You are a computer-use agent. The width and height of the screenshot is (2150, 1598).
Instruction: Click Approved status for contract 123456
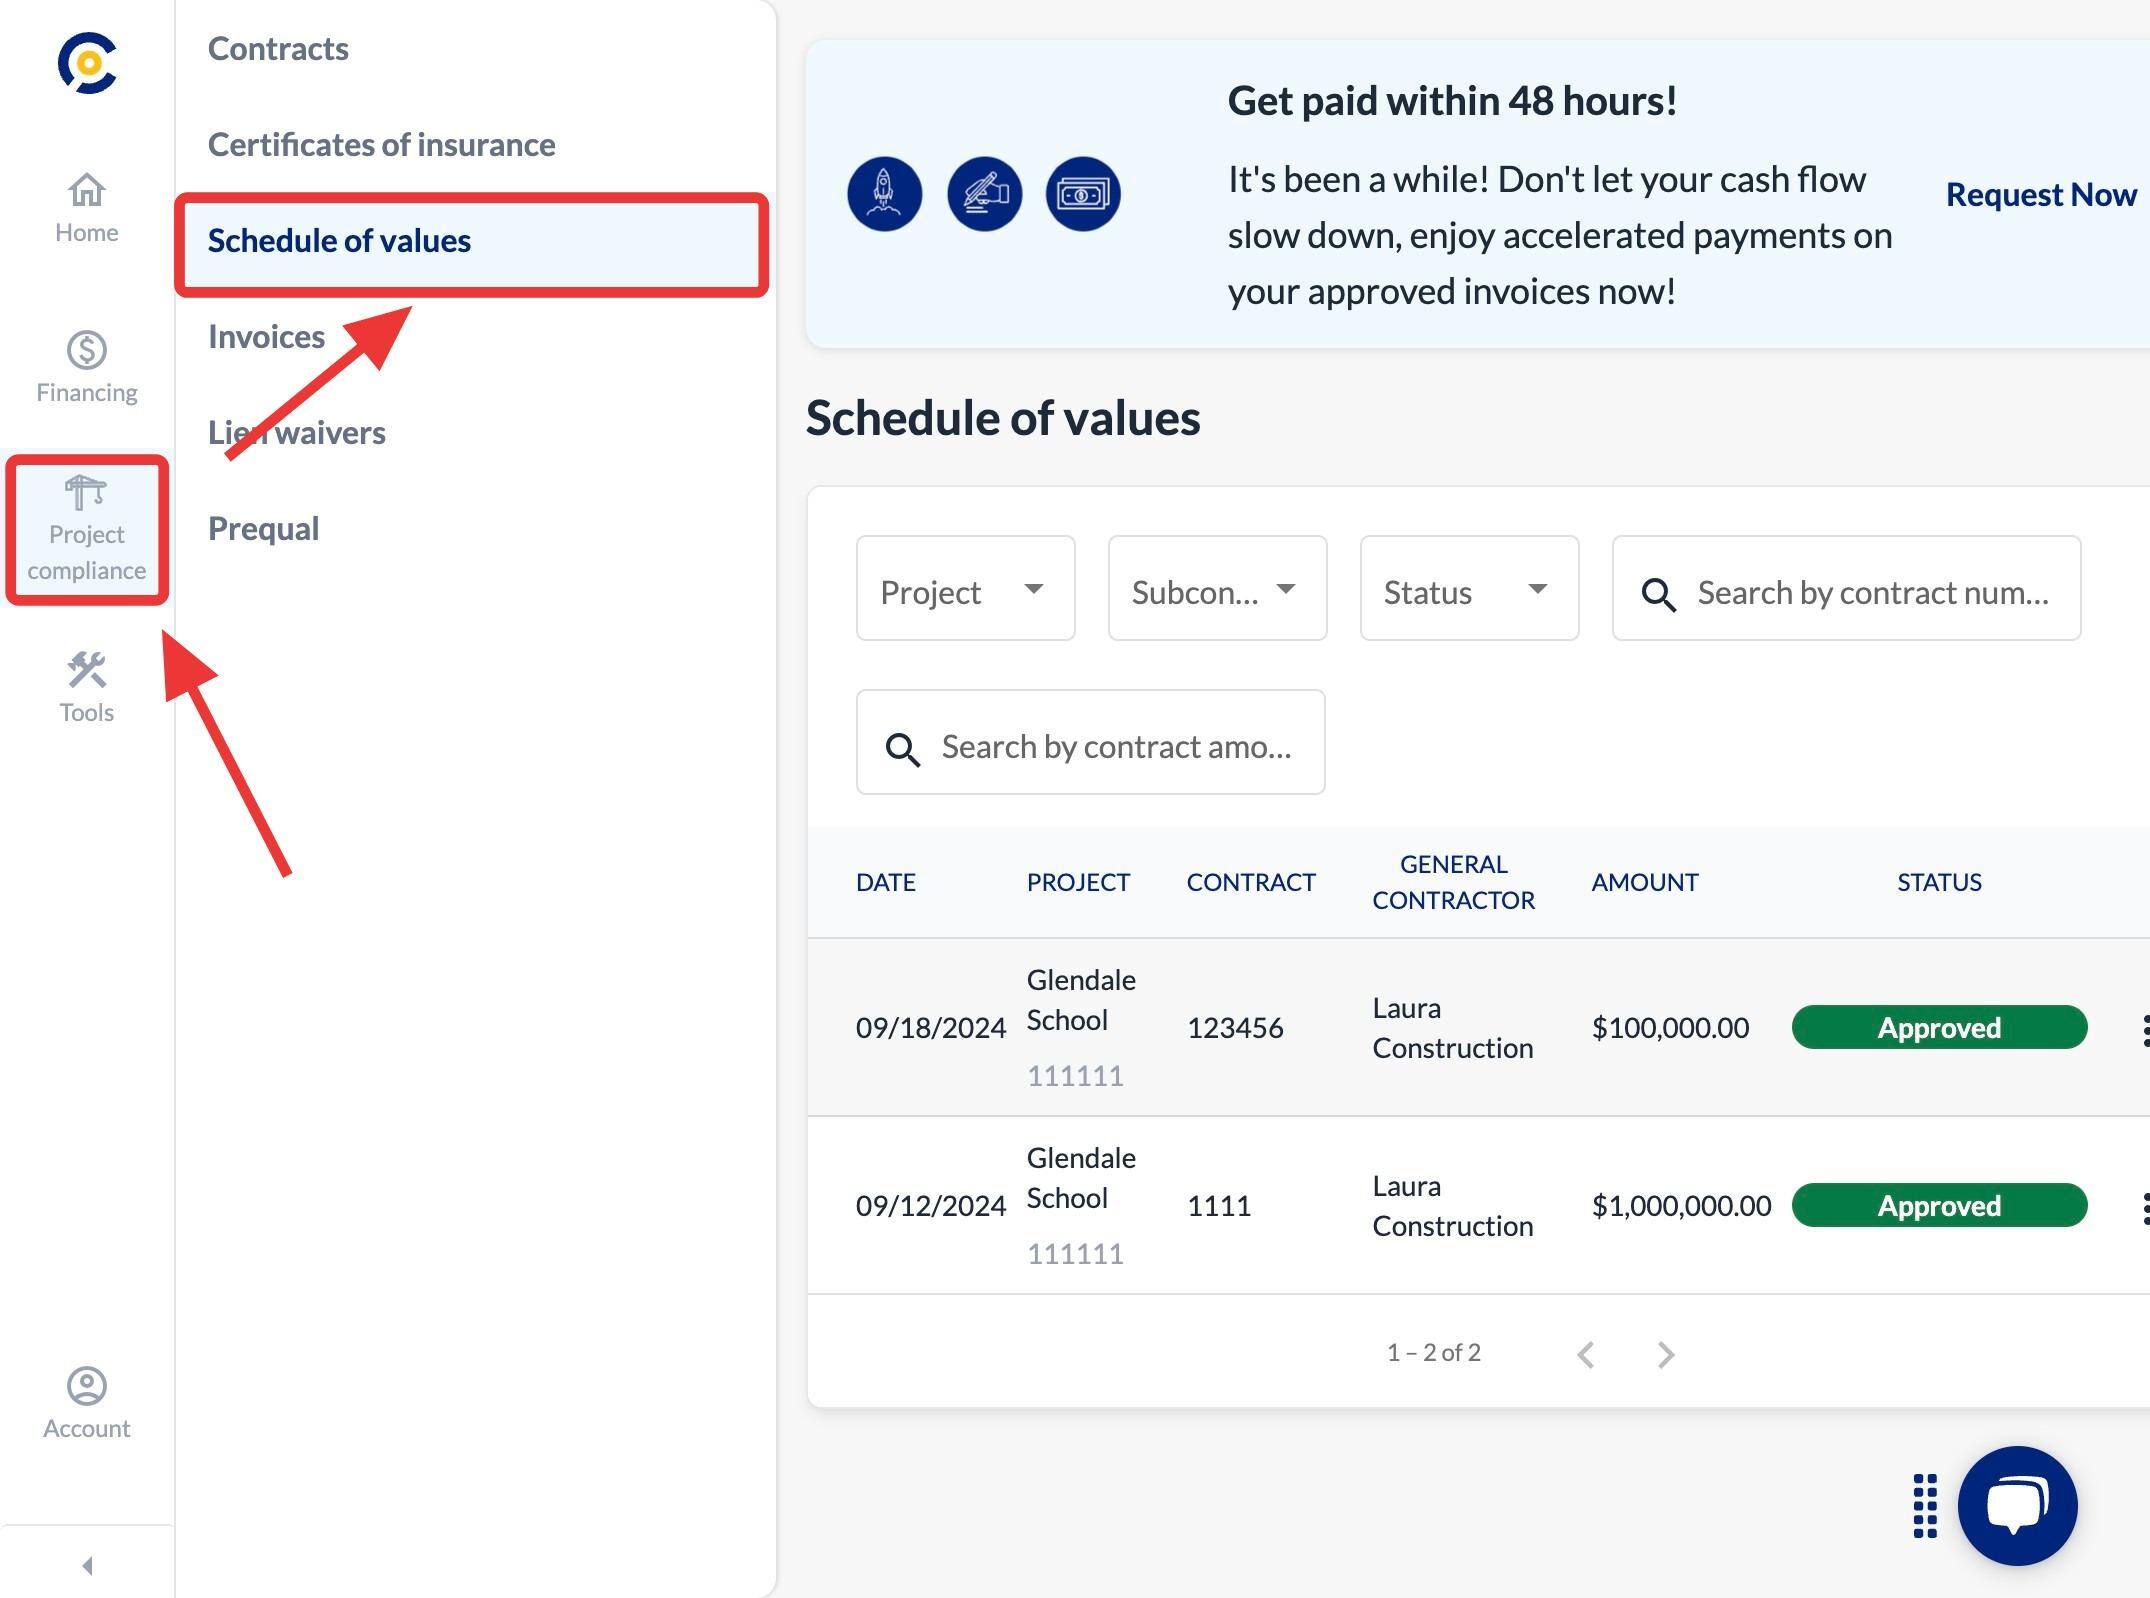1939,1027
